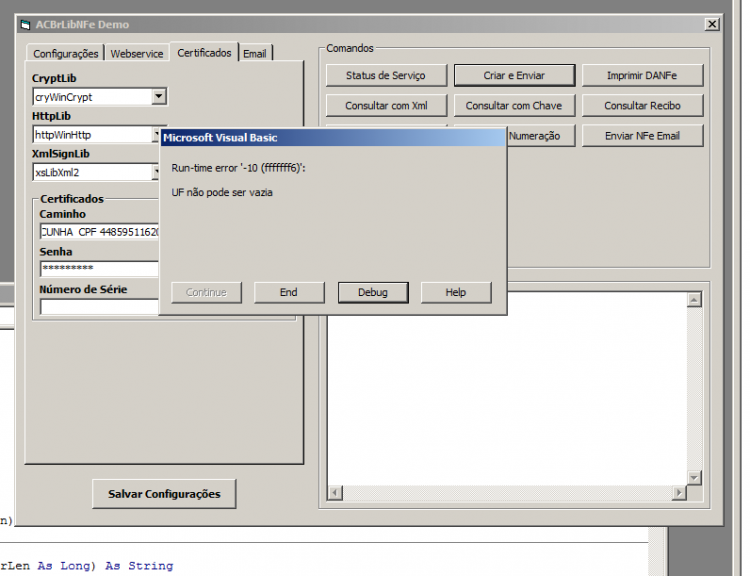
Task: Open Help for the run-time error
Action: pos(456,292)
